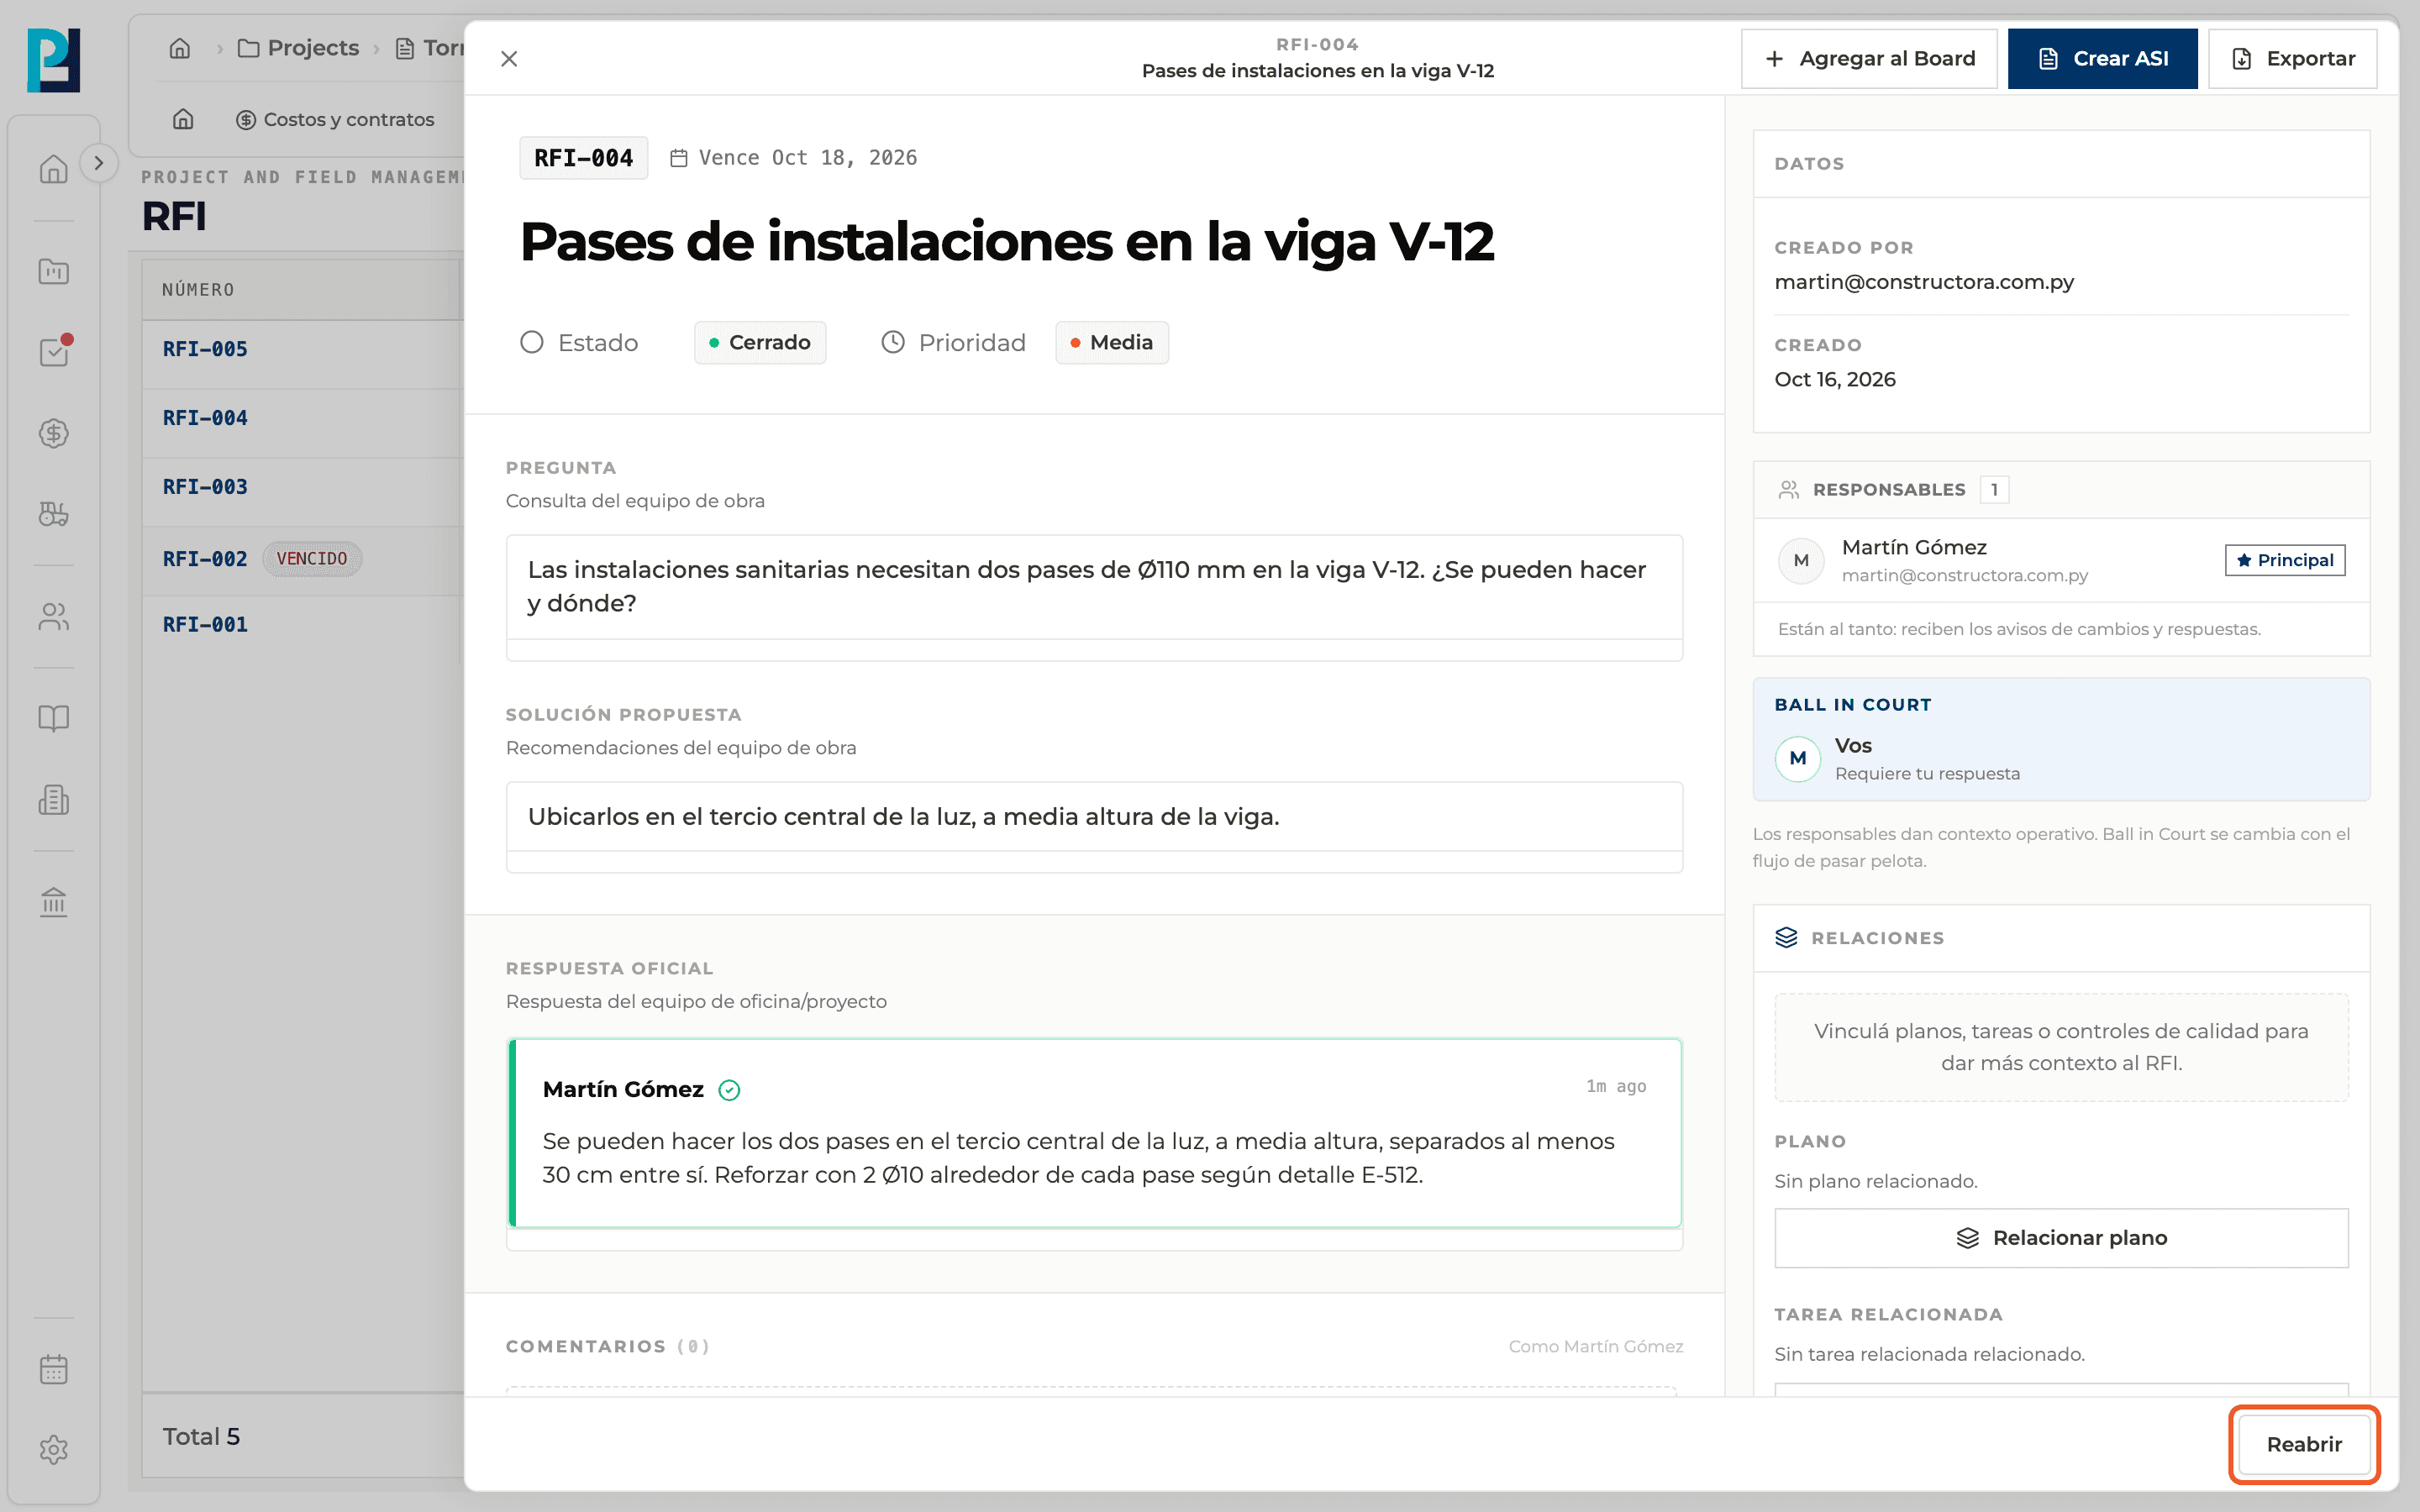Image resolution: width=2420 pixels, height=1512 pixels.
Task: Click the app logo at the top left
Action: pyautogui.click(x=53, y=60)
